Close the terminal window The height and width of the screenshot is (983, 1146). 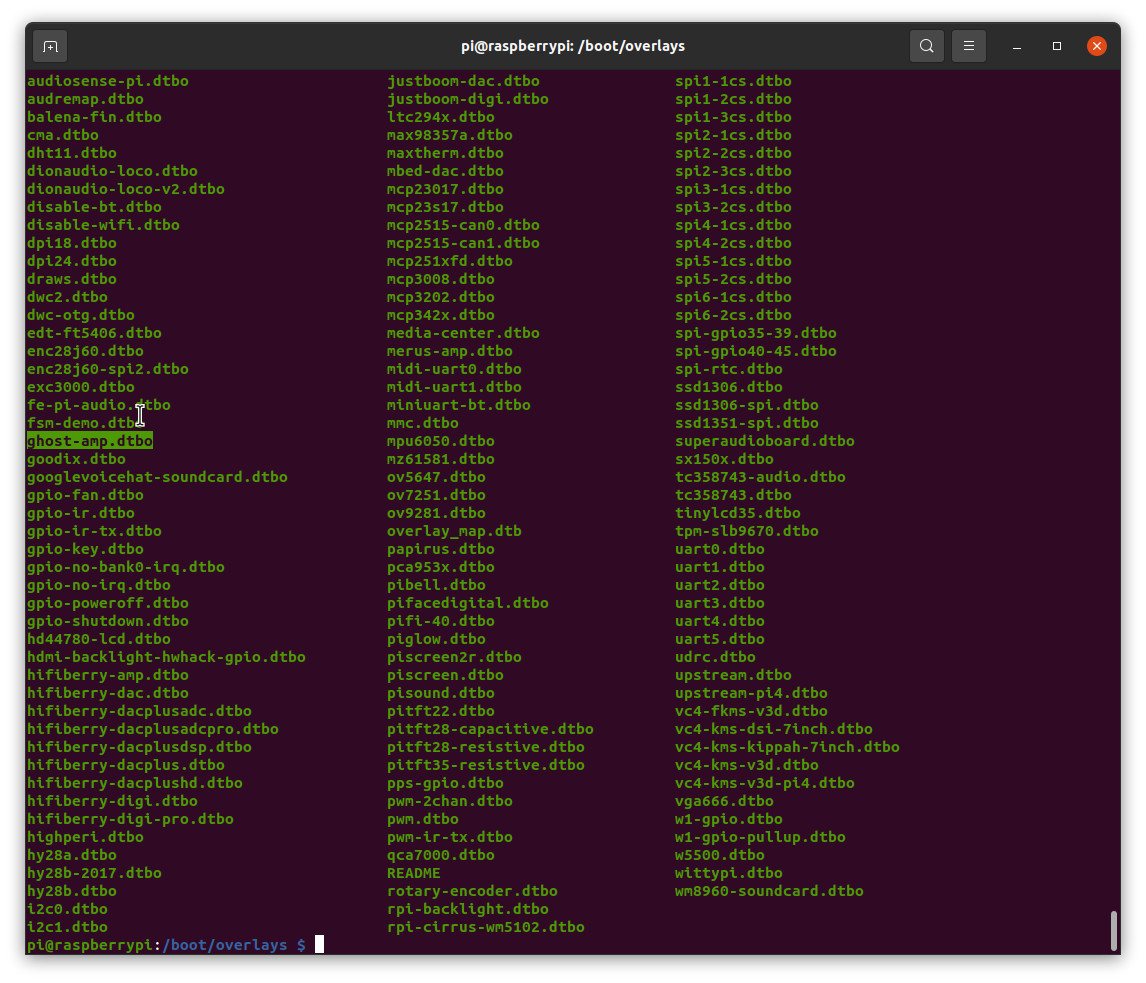[x=1096, y=46]
